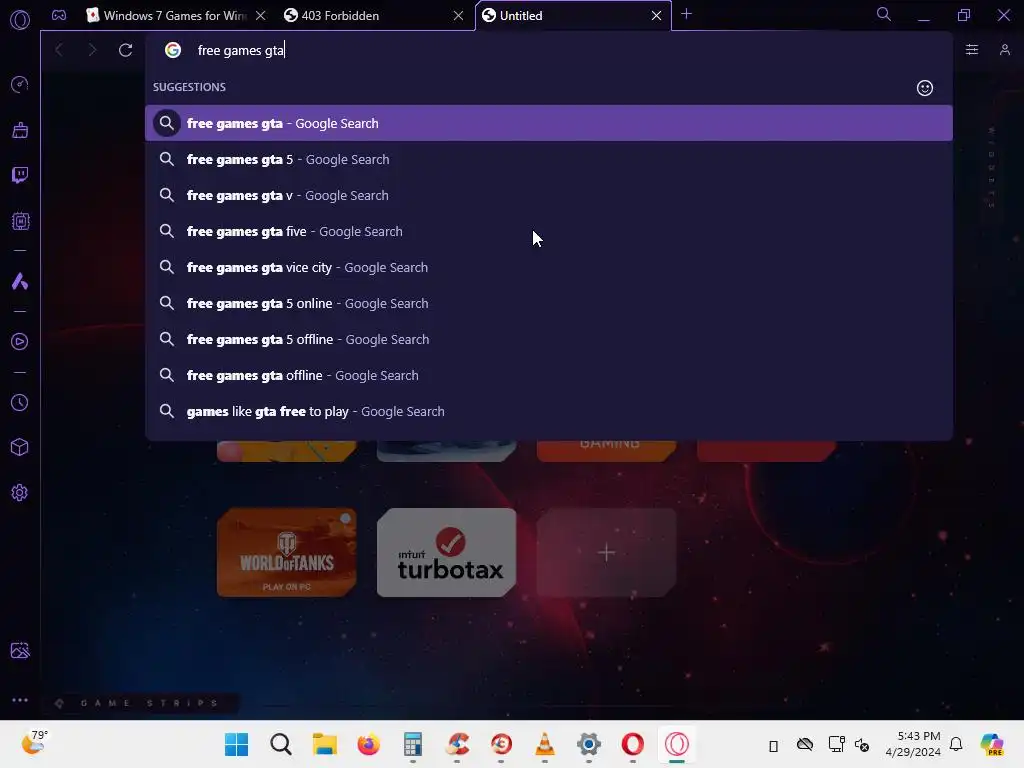Close the Untitled tab

coord(656,16)
